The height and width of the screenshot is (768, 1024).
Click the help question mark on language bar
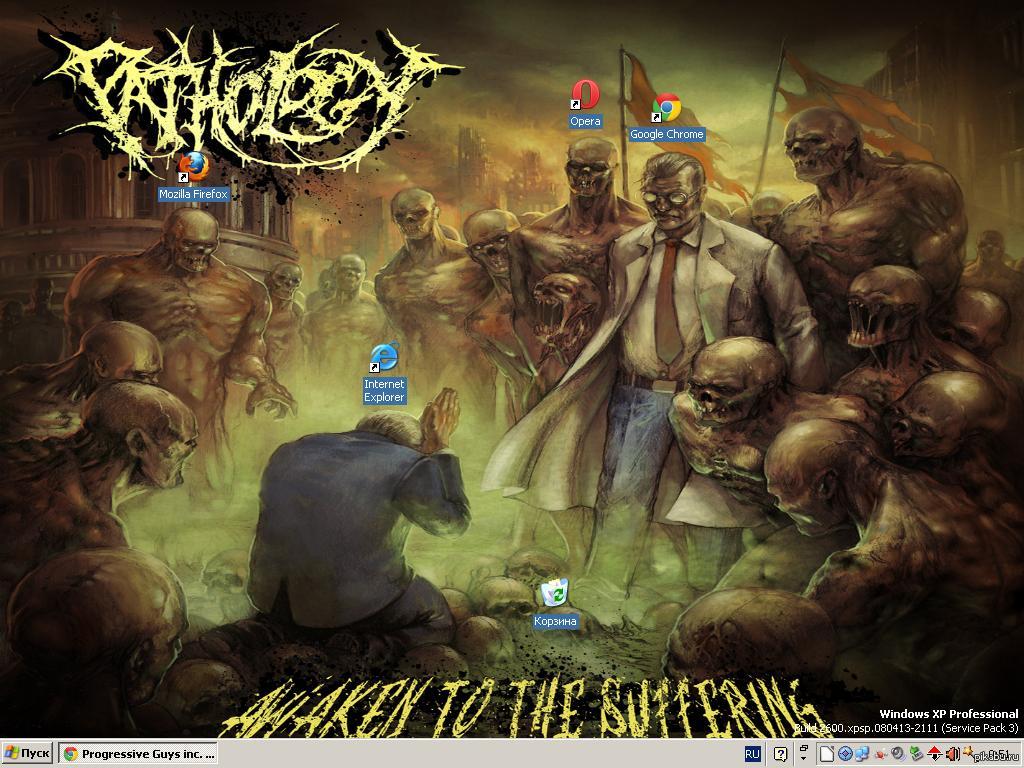780,754
